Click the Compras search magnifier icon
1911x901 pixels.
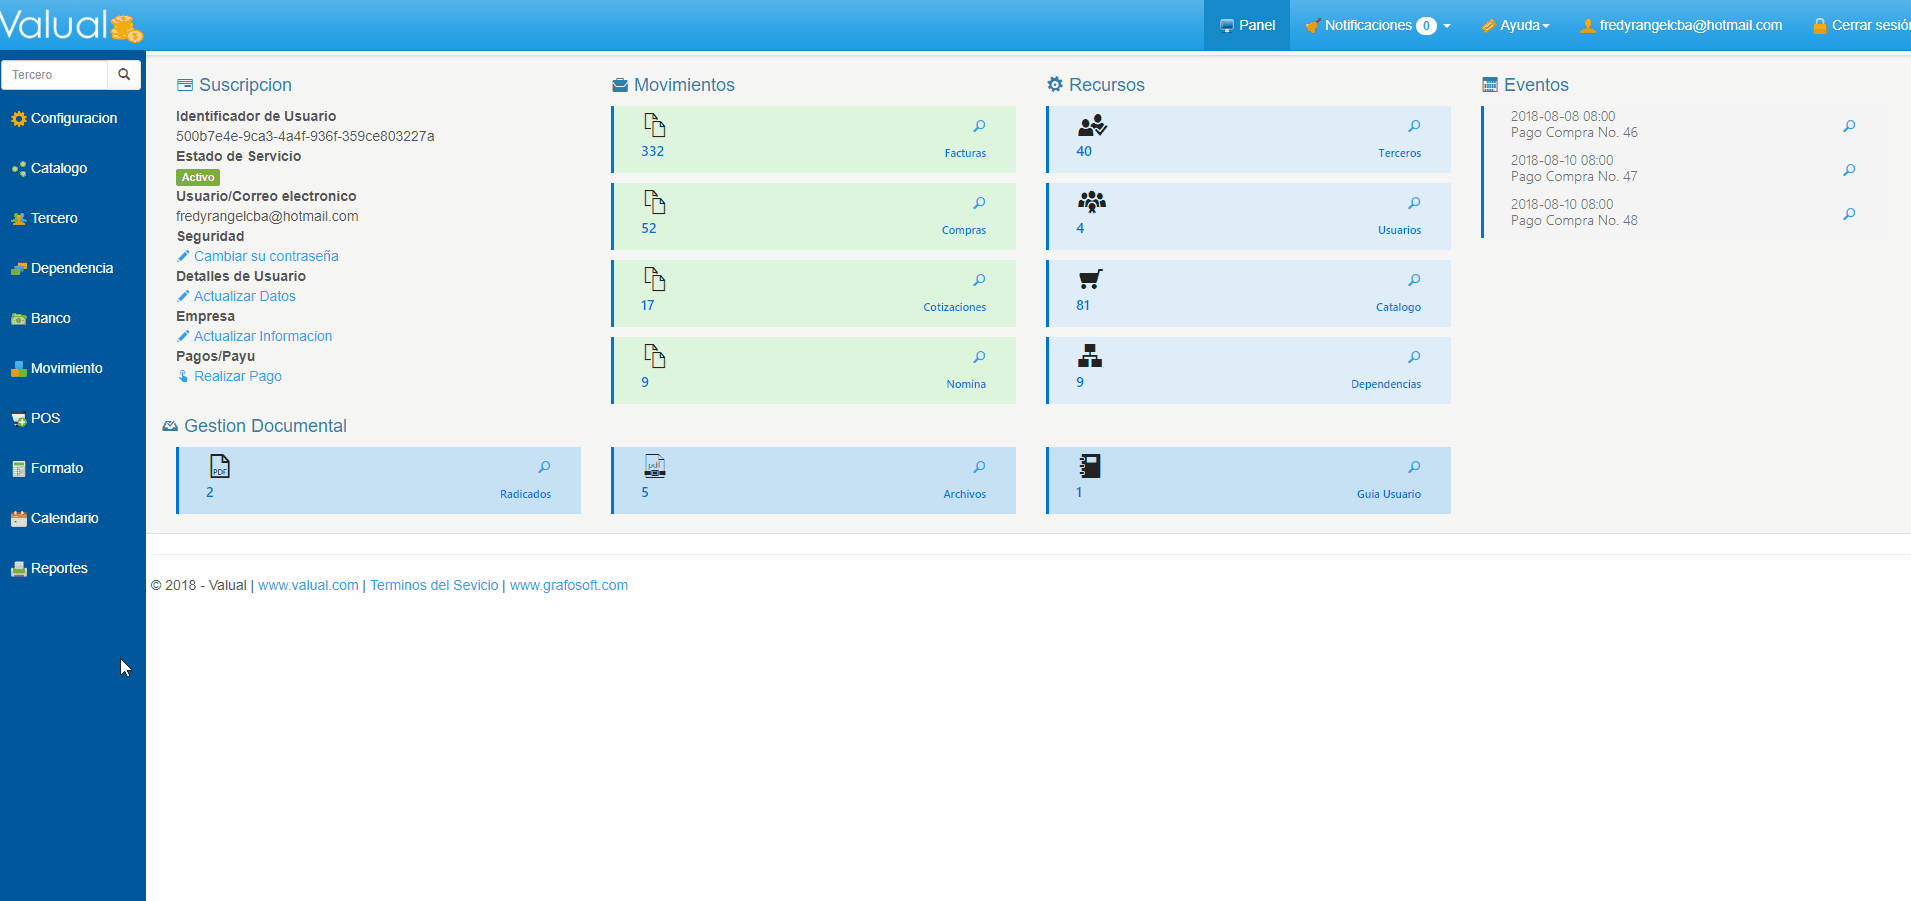tap(979, 203)
